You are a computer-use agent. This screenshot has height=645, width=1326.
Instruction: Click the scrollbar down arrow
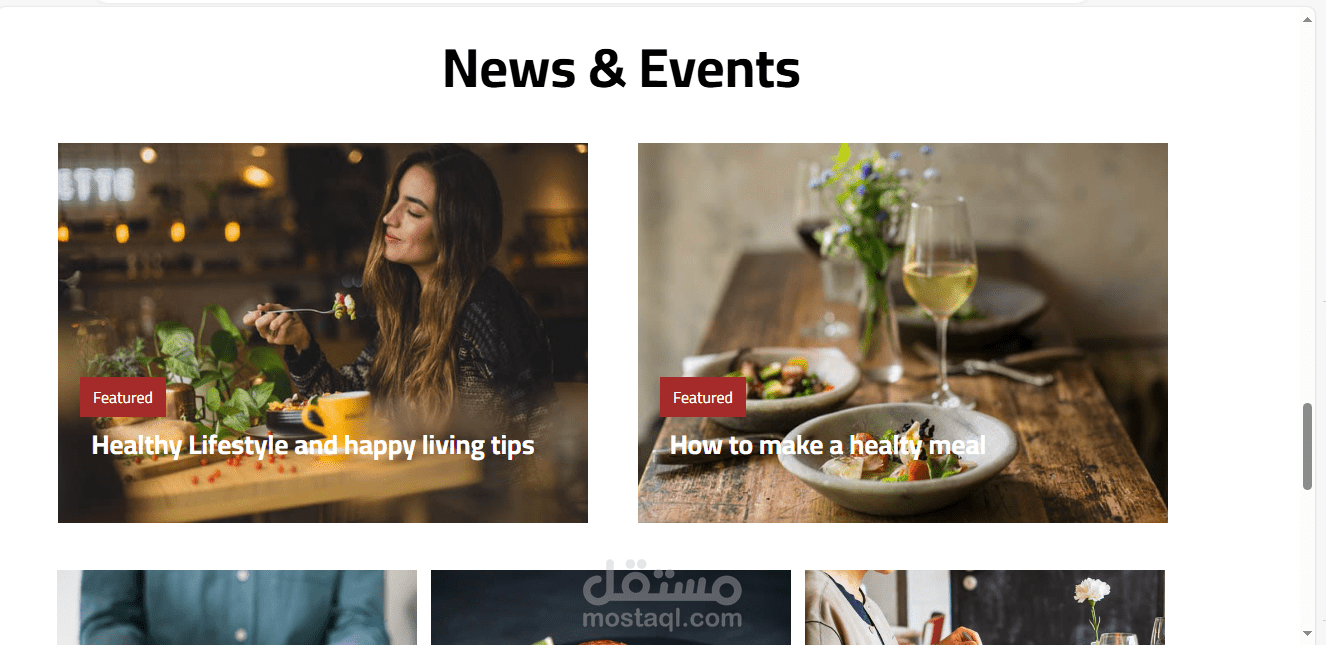1307,633
